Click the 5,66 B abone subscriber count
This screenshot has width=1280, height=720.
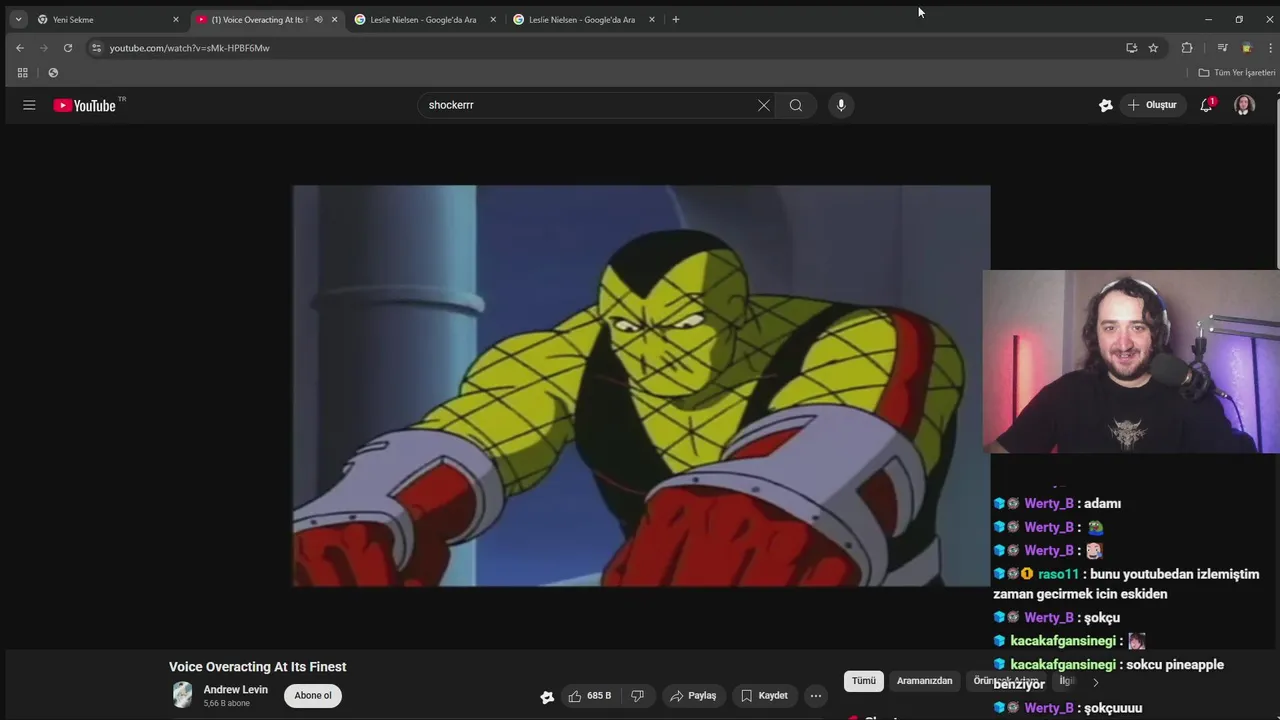pos(227,704)
